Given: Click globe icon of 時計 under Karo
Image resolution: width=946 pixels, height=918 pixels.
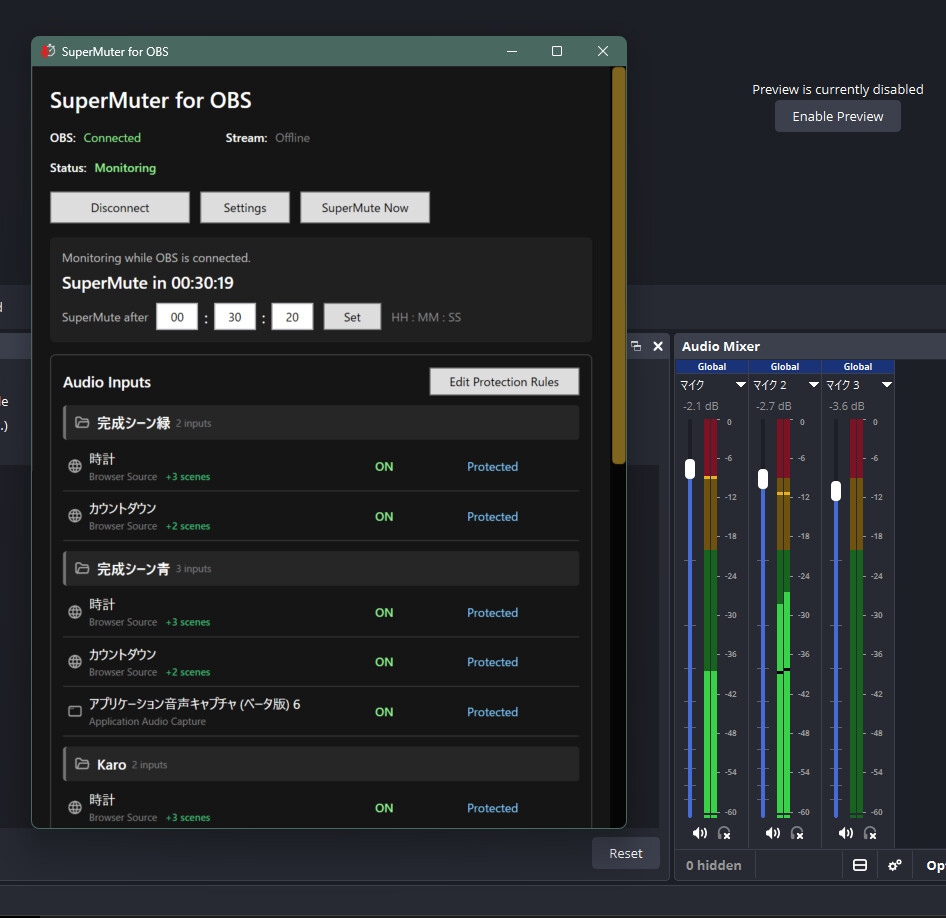Looking at the screenshot, I should click(x=75, y=807).
